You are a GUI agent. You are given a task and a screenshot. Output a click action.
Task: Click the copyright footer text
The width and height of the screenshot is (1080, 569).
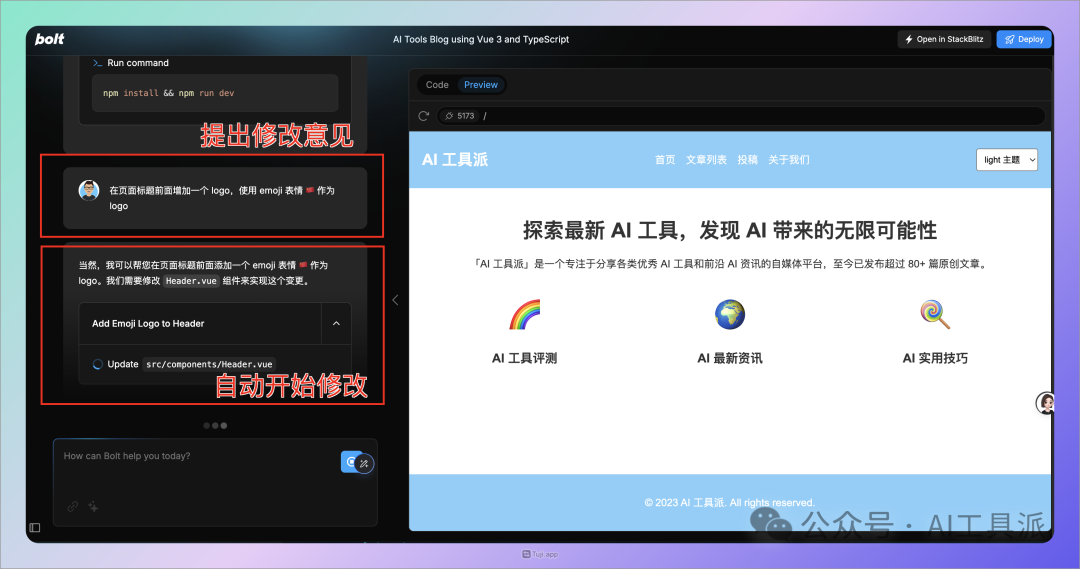click(729, 502)
